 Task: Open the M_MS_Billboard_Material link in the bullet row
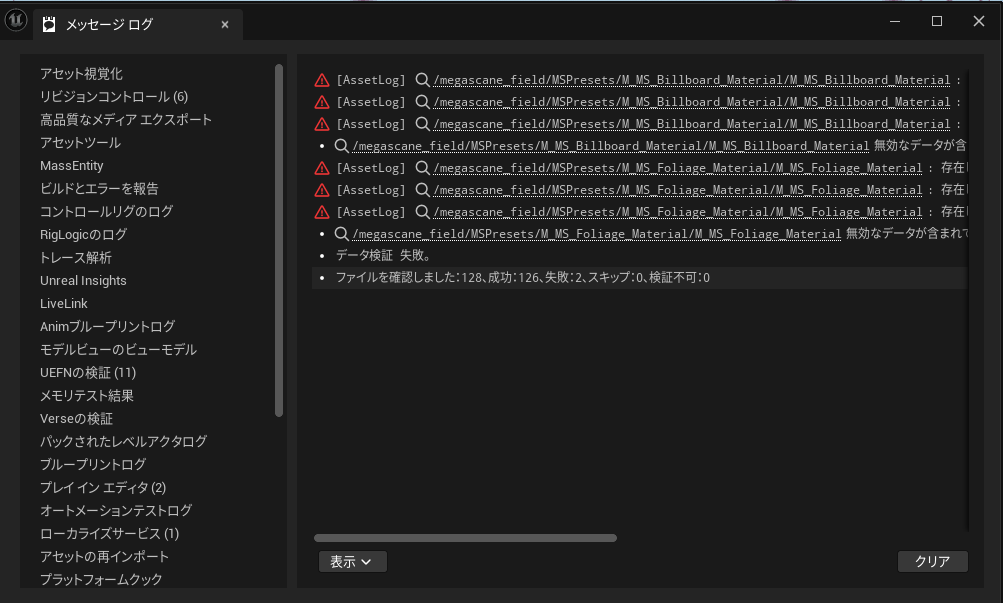coord(610,146)
